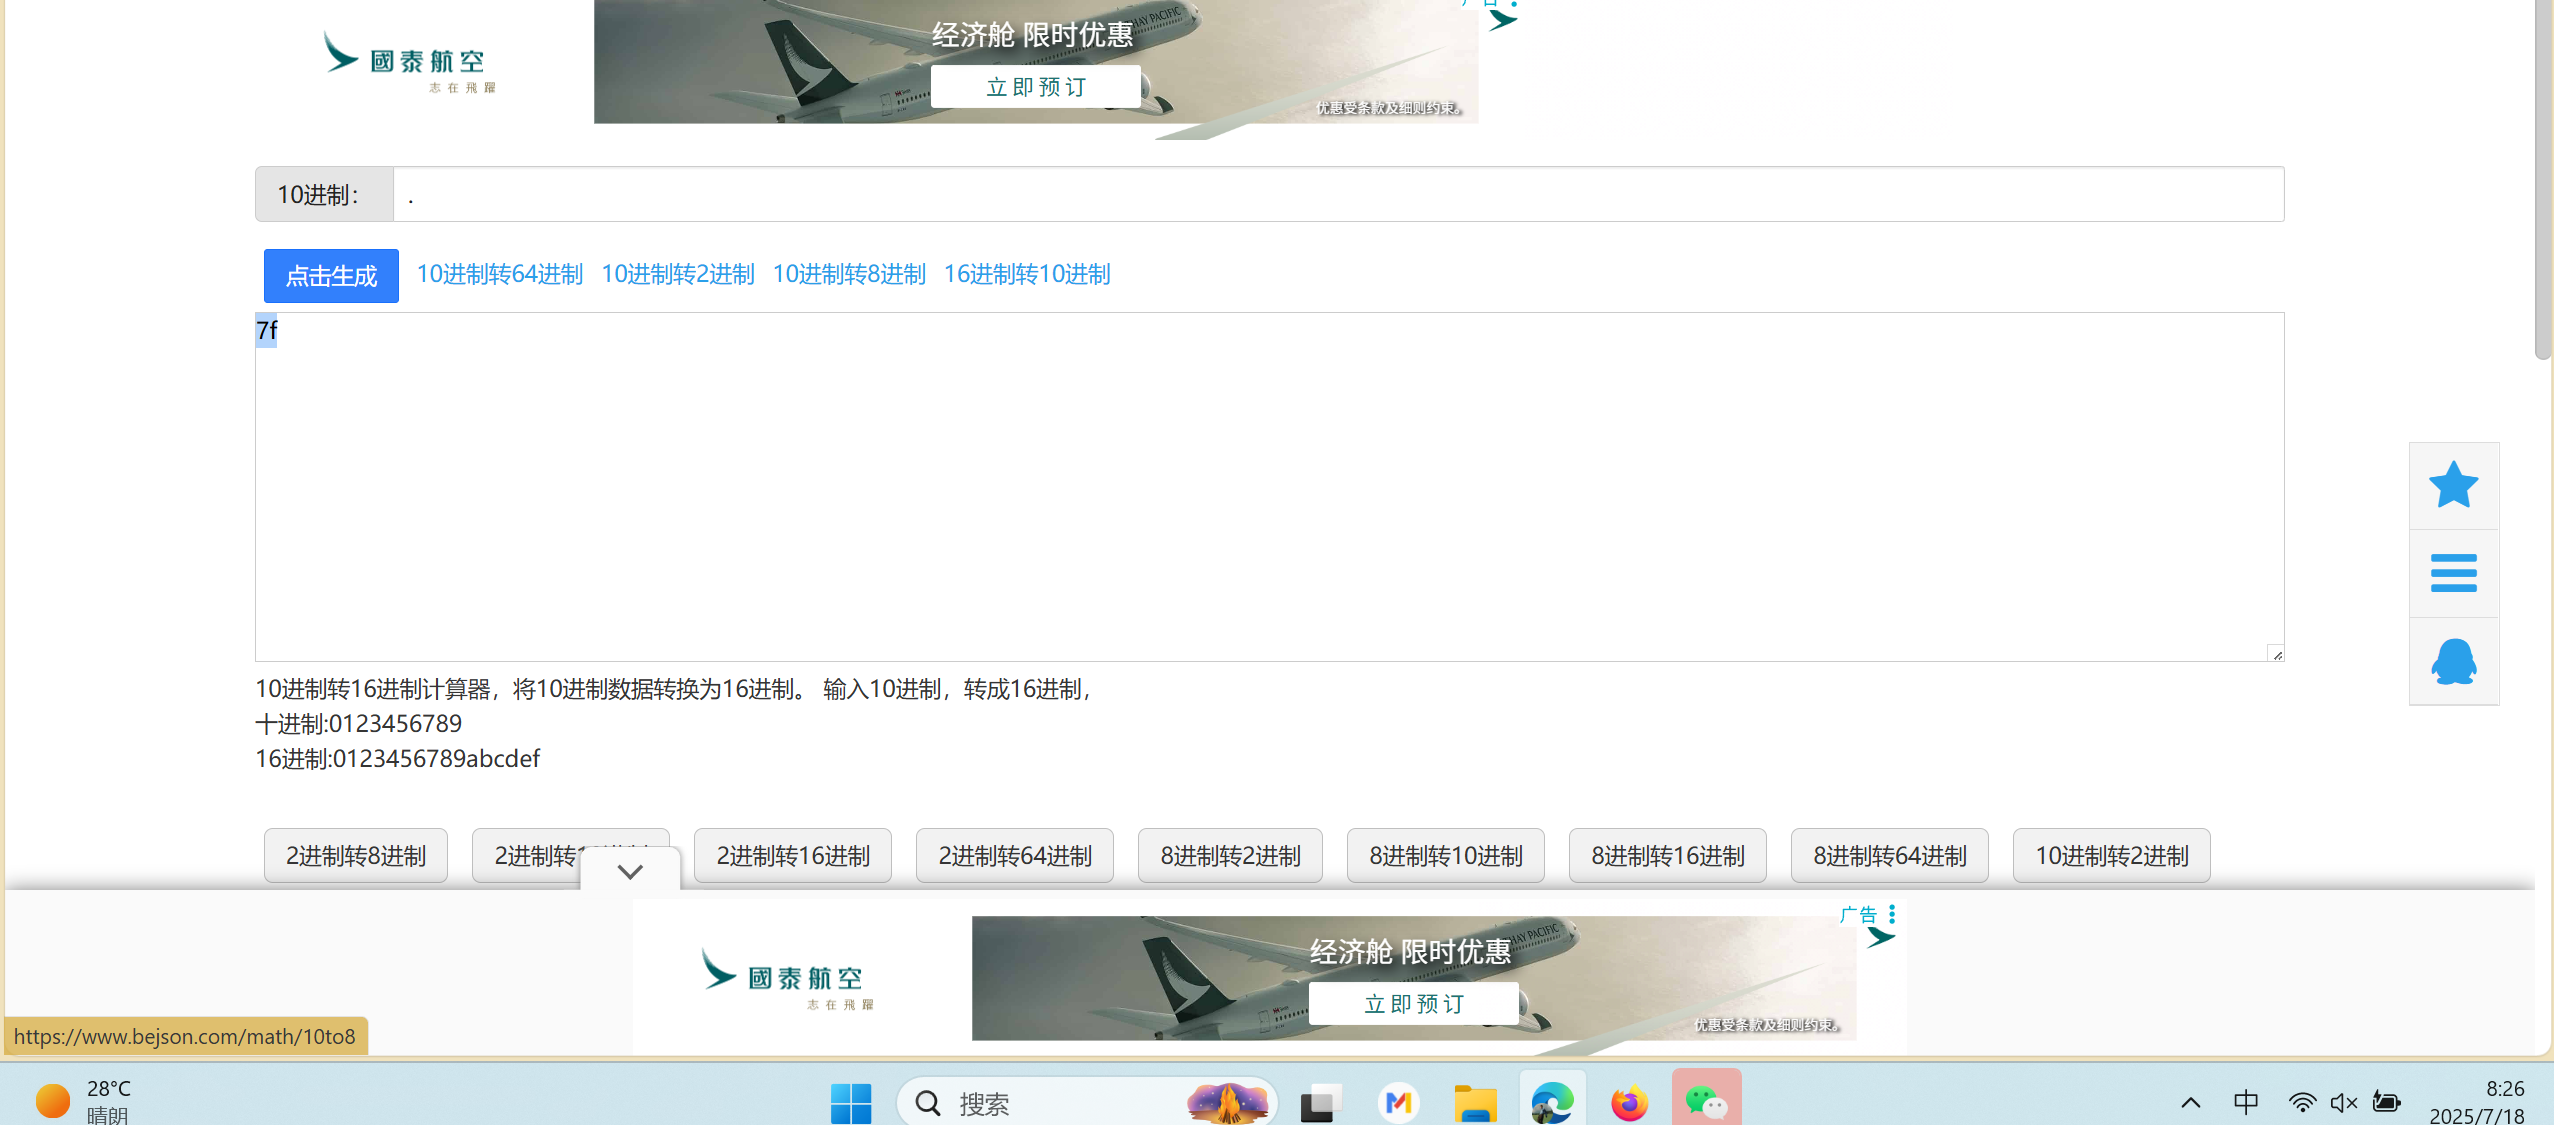Open the hamburger menu in the right sidebar

2454,572
